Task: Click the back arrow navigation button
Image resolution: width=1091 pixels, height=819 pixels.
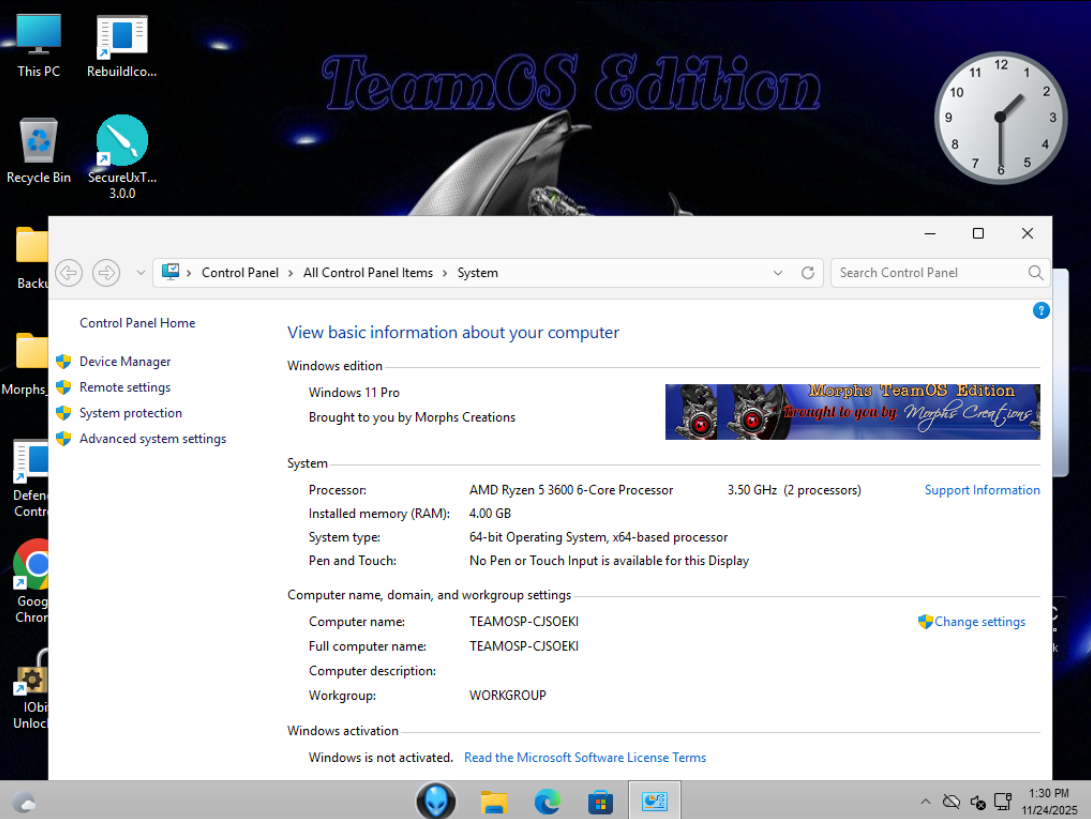Action: 68,273
